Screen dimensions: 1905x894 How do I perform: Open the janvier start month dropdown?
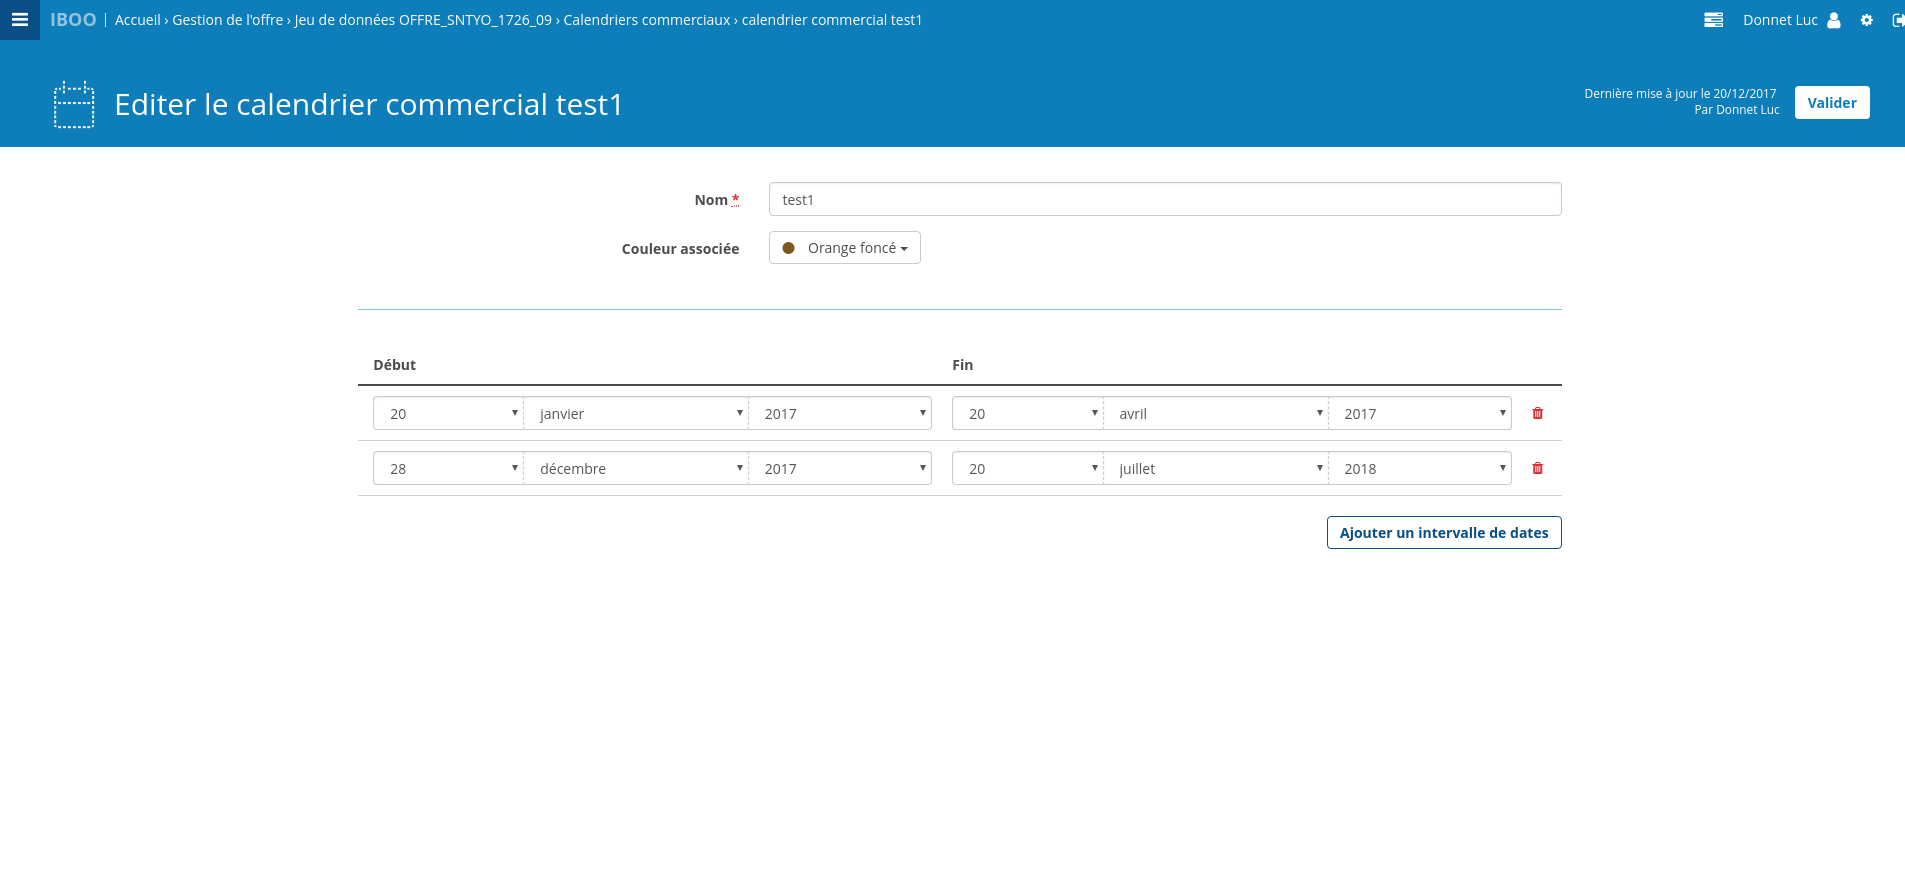click(636, 414)
